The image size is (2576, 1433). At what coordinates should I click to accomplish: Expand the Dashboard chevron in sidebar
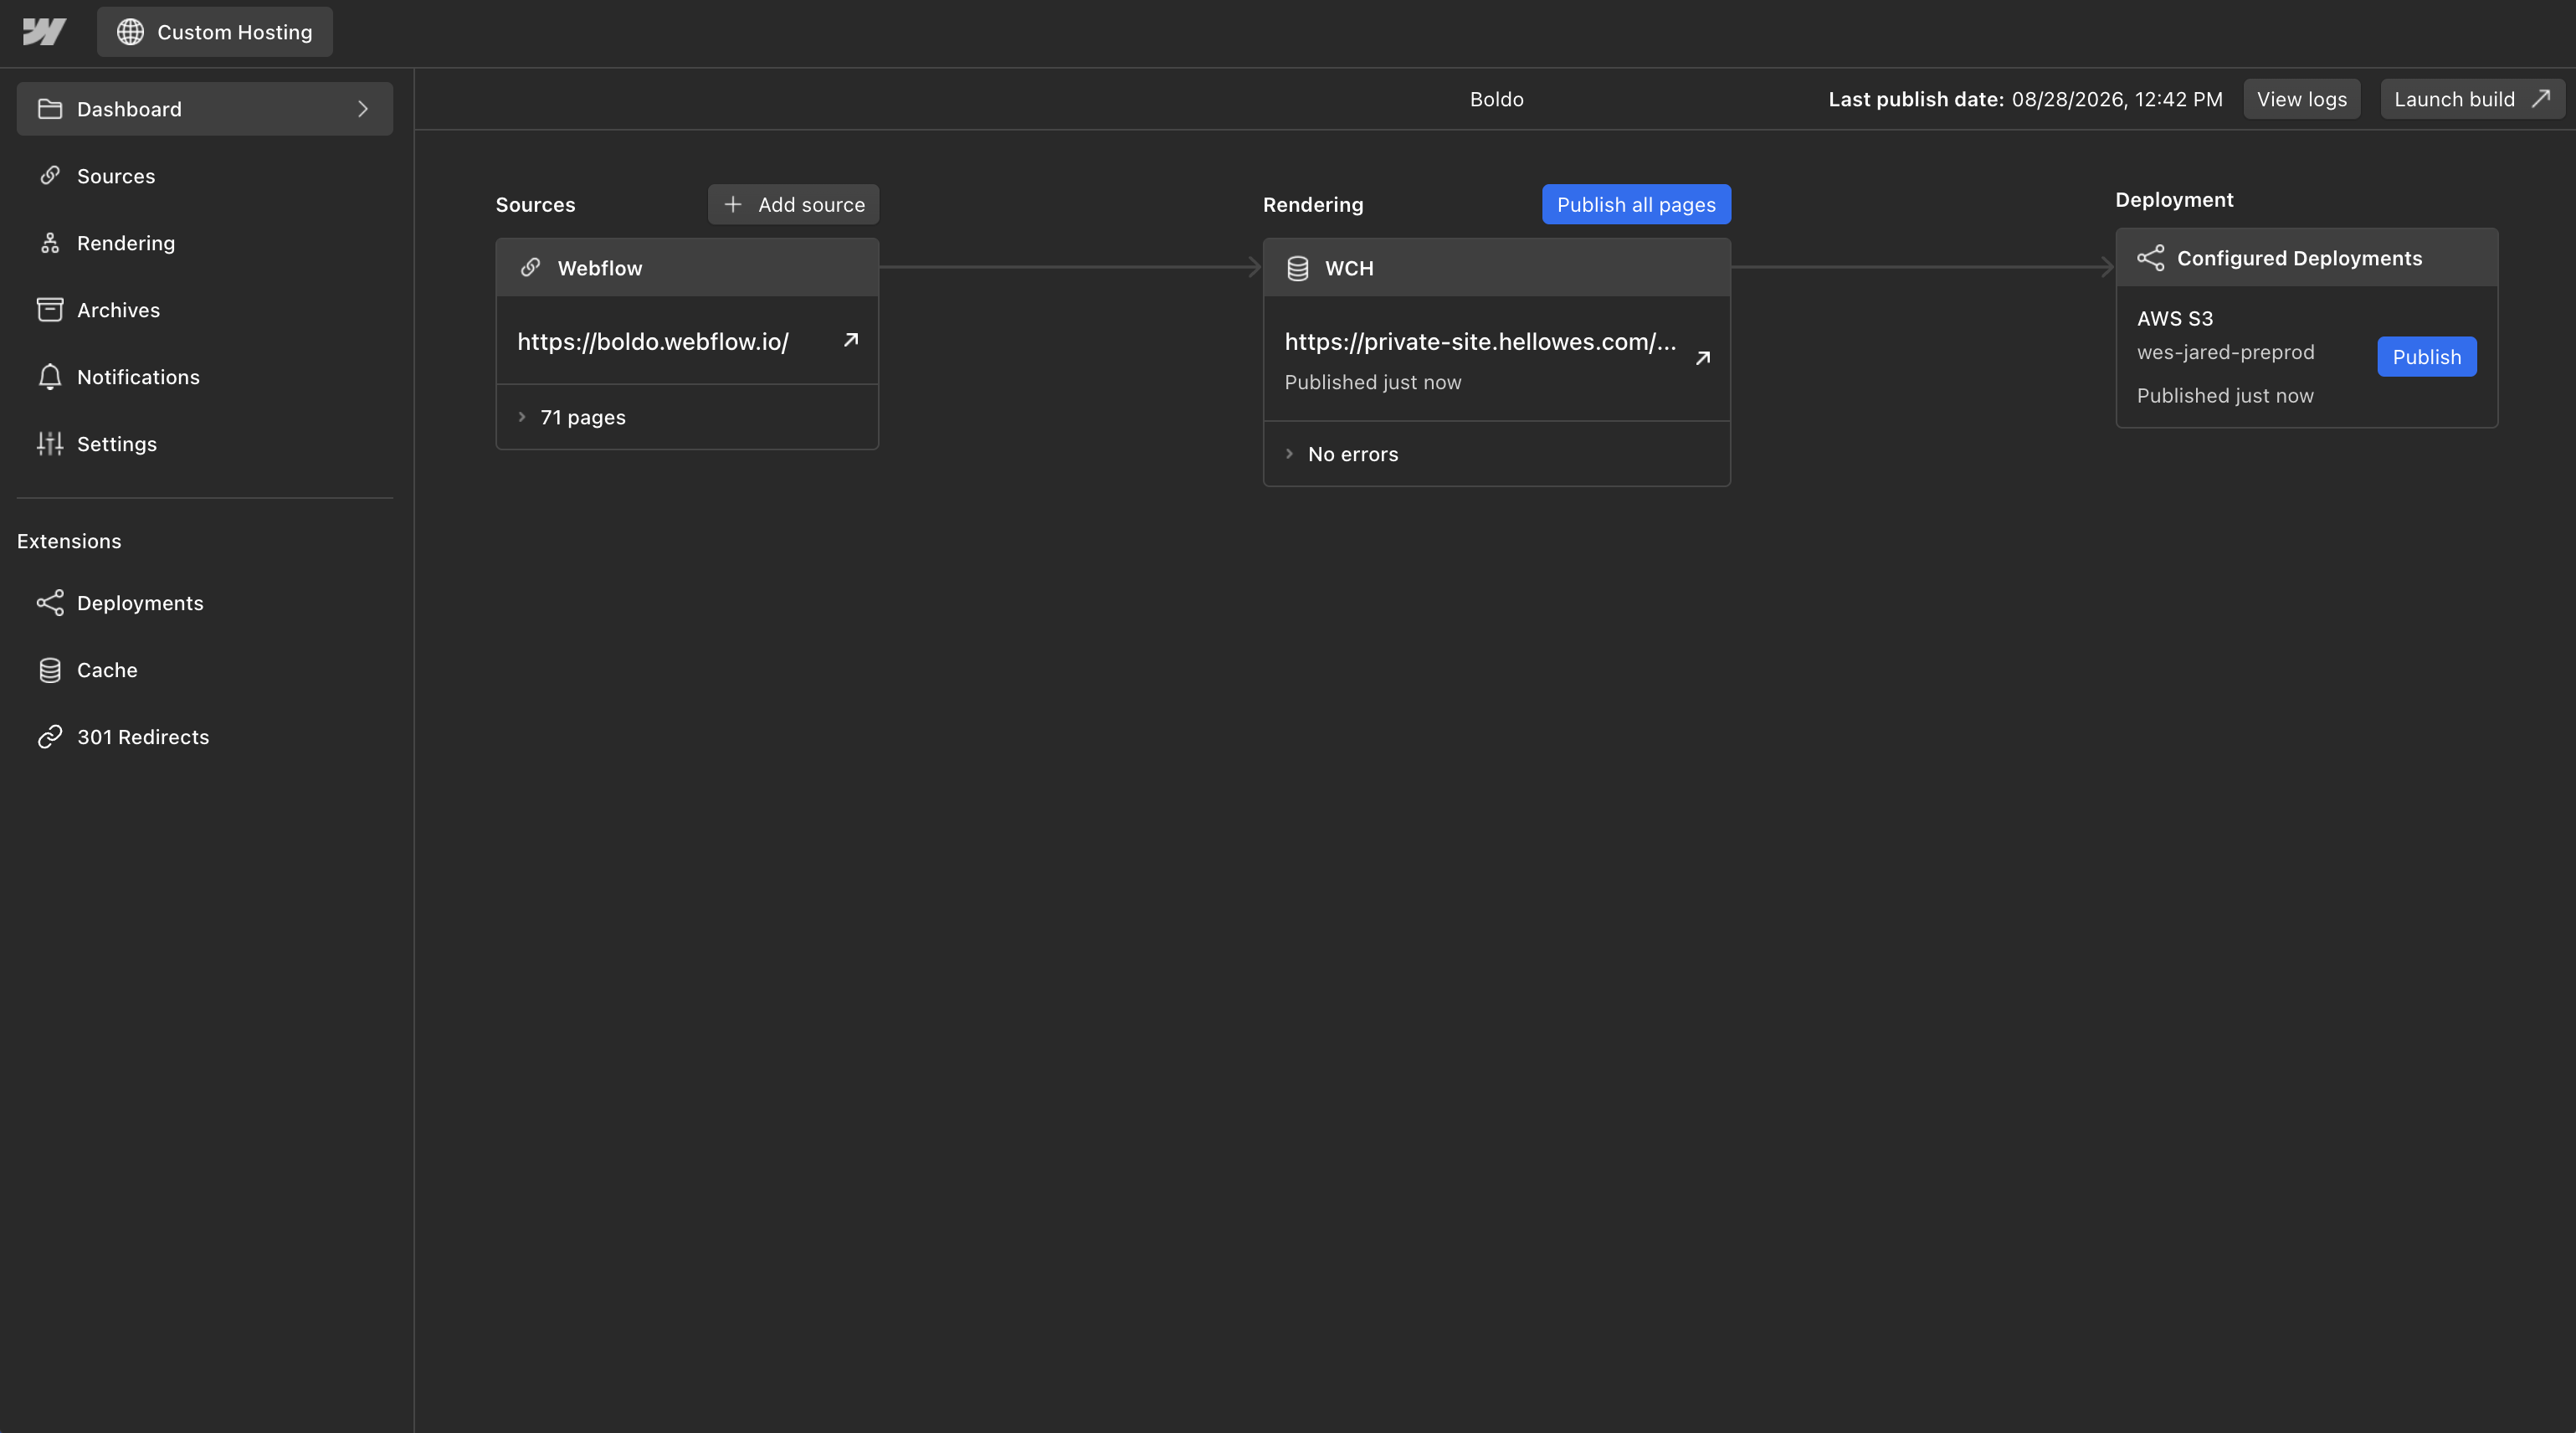tap(363, 109)
